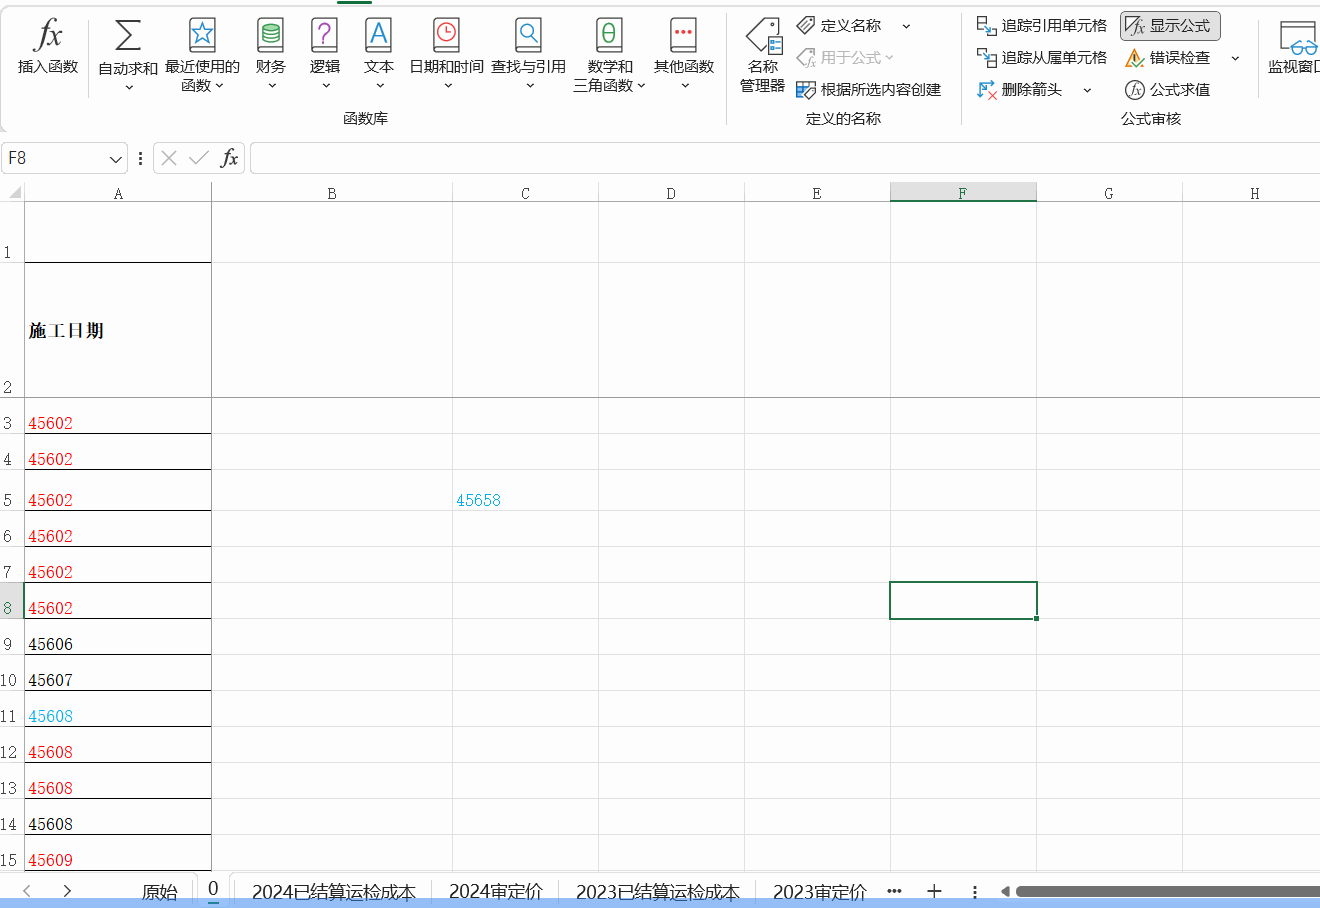This screenshot has width=1320, height=908.
Task: Click the 插入函数 fx icon
Action: pyautogui.click(x=47, y=37)
